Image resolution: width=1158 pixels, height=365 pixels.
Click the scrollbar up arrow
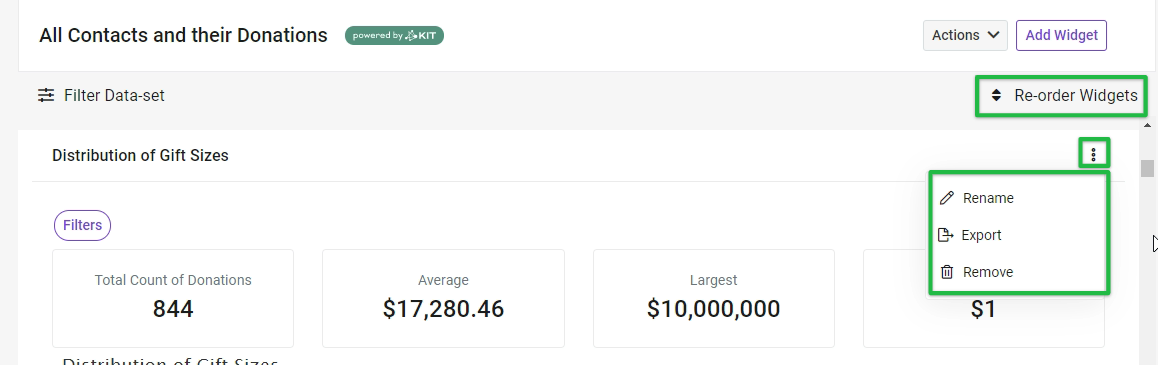[x=1147, y=126]
